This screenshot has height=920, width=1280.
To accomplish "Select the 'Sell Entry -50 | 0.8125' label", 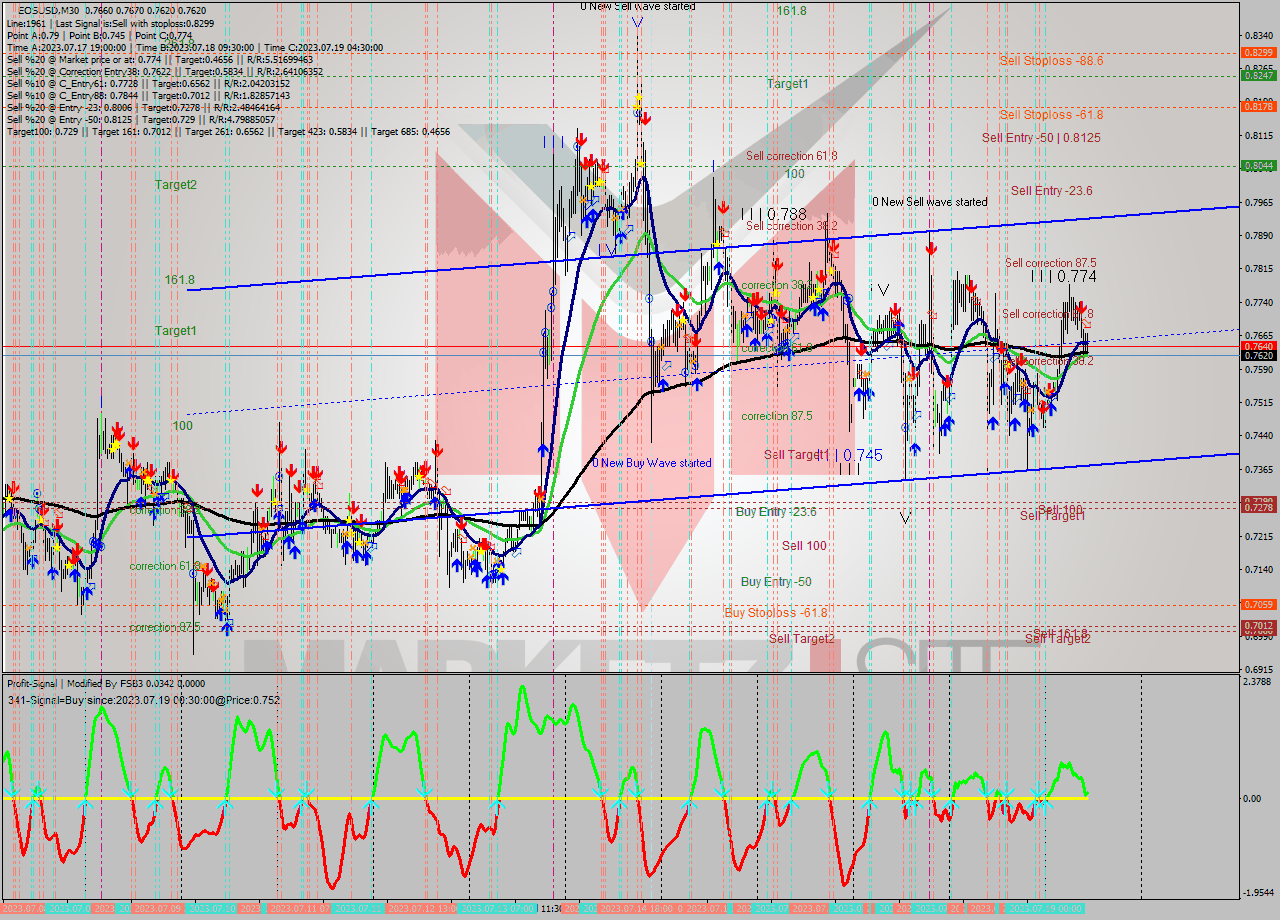I will click(x=1041, y=138).
